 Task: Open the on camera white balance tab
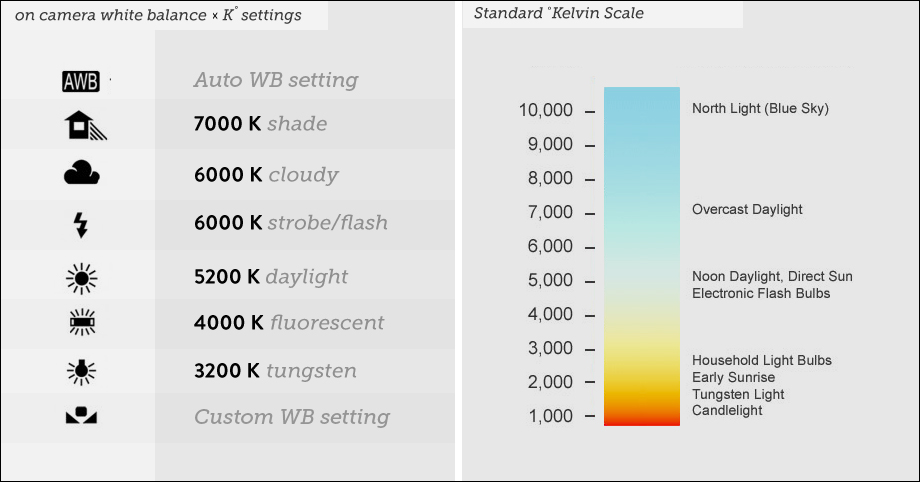pyautogui.click(x=158, y=15)
